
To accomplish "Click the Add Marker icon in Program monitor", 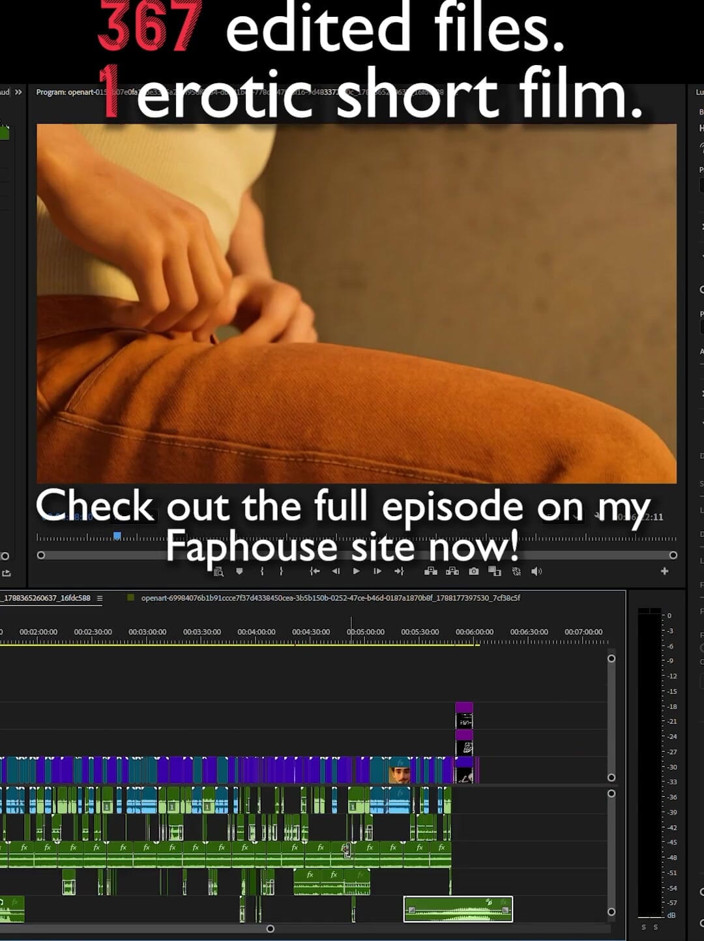I will click(x=239, y=571).
